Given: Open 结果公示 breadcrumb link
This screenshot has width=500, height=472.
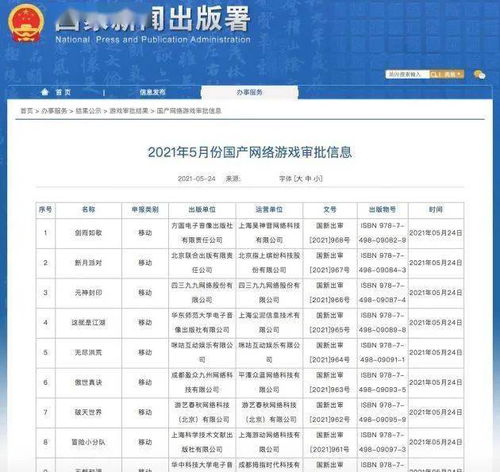Looking at the screenshot, I should point(88,111).
